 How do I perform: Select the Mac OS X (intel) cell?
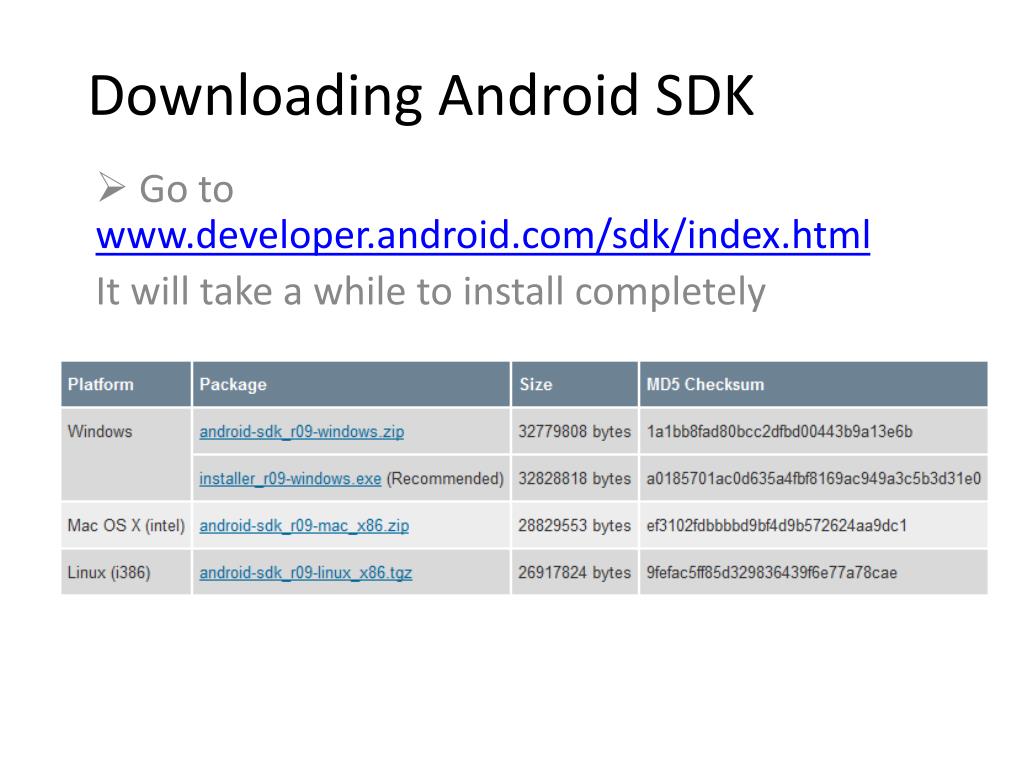tap(126, 525)
